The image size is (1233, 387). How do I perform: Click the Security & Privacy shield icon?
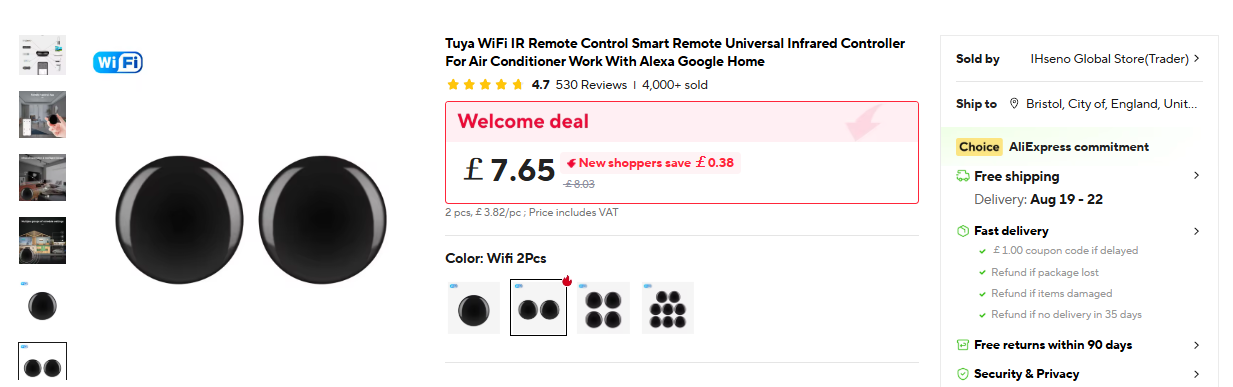[x=963, y=374]
